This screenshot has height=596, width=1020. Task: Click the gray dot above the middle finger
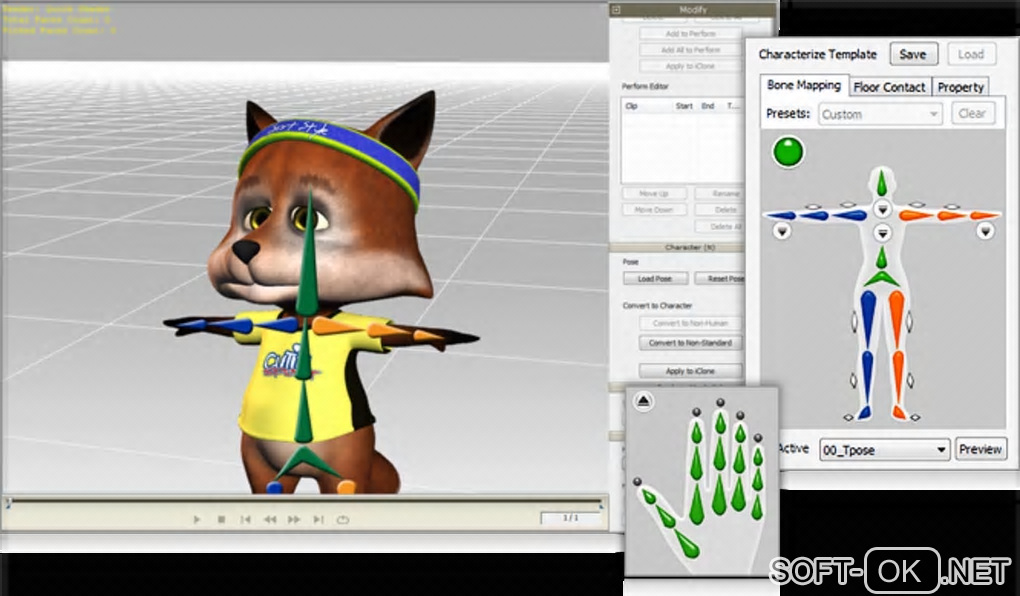tap(720, 403)
